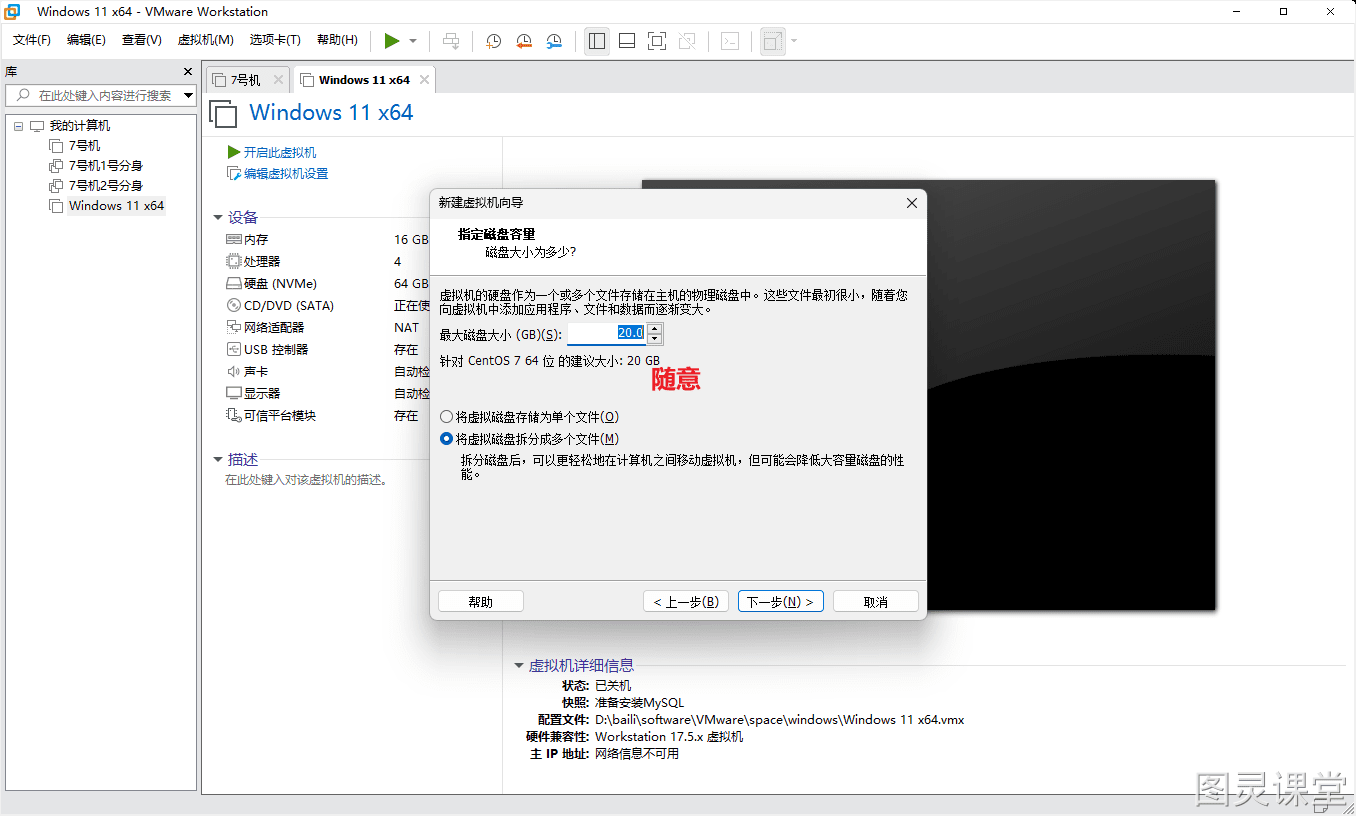This screenshot has height=816, width=1356.
Task: Click the library search input field
Action: tap(94, 95)
